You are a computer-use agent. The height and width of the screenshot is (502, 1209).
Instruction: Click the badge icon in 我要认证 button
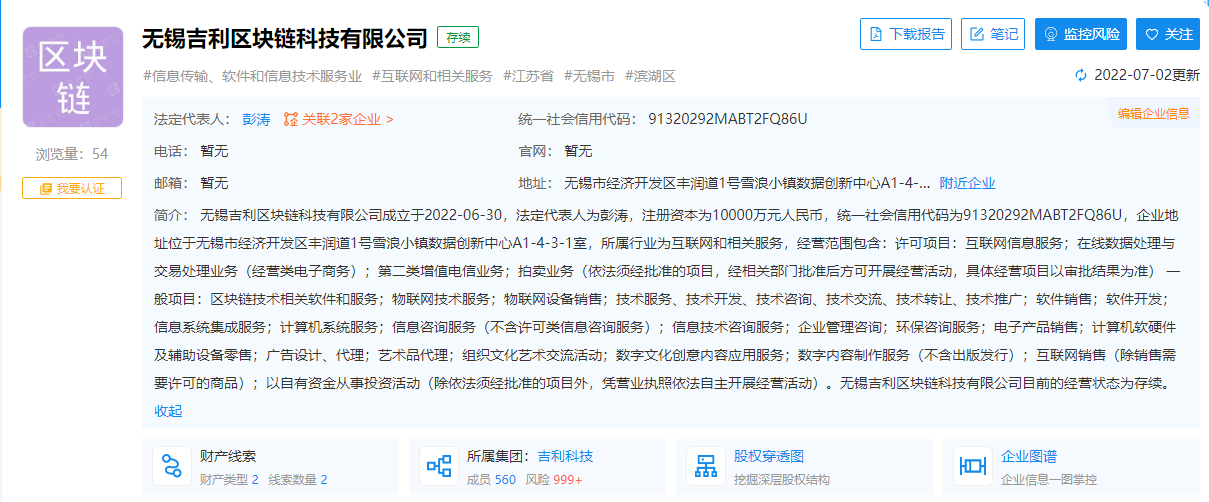(45, 188)
